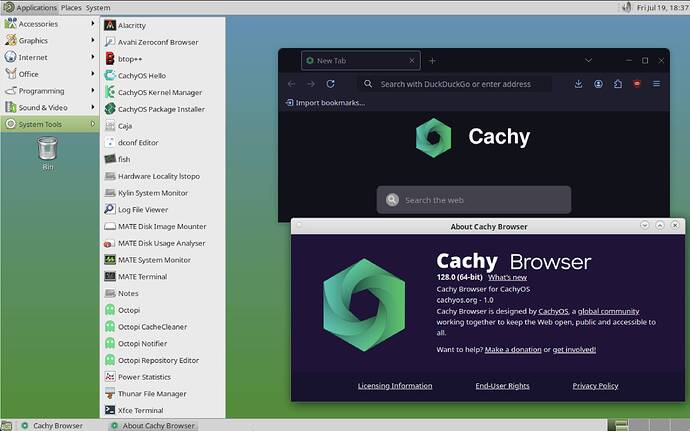Expand the Sound & Video submenu
690x431 pixels.
[50, 107]
